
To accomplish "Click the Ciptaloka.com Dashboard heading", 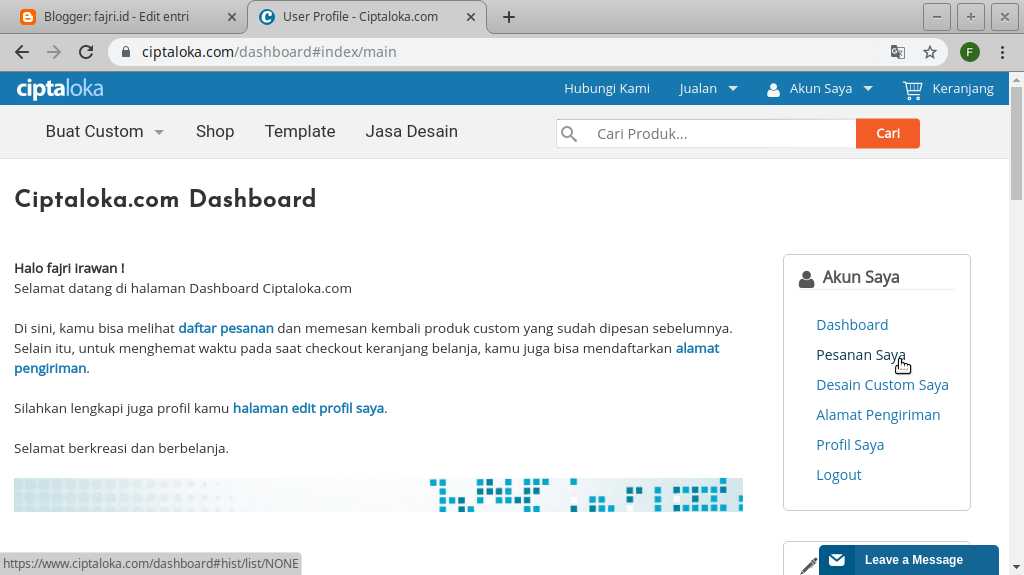I will tap(165, 199).
